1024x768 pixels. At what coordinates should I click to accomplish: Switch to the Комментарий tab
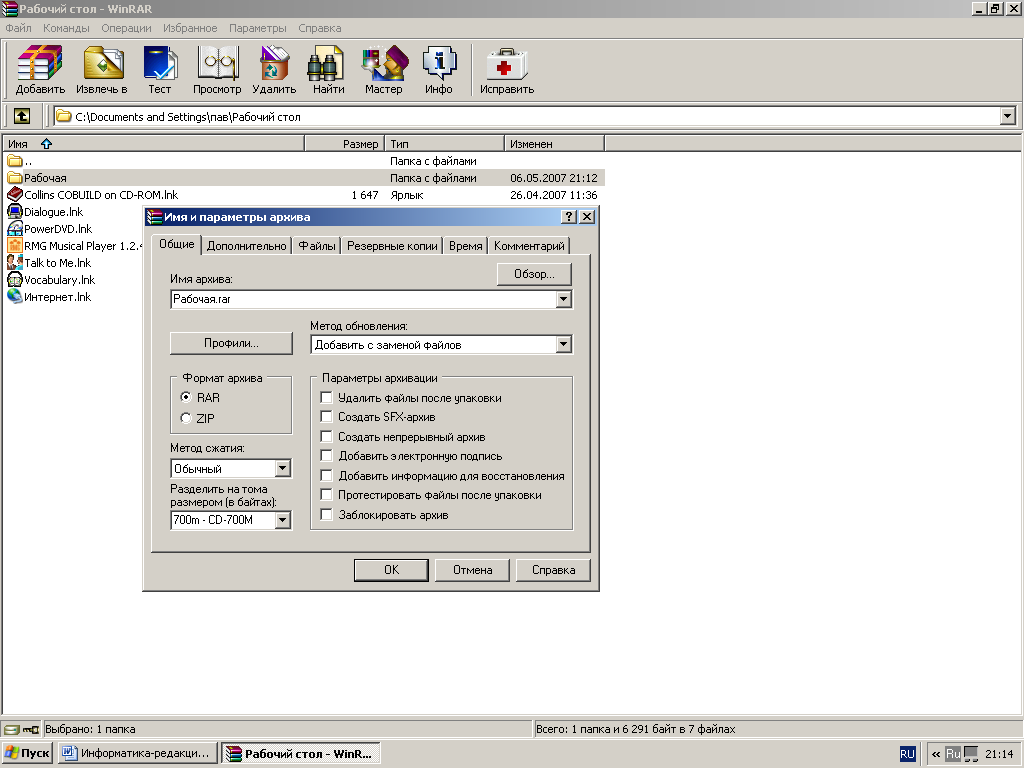[529, 246]
